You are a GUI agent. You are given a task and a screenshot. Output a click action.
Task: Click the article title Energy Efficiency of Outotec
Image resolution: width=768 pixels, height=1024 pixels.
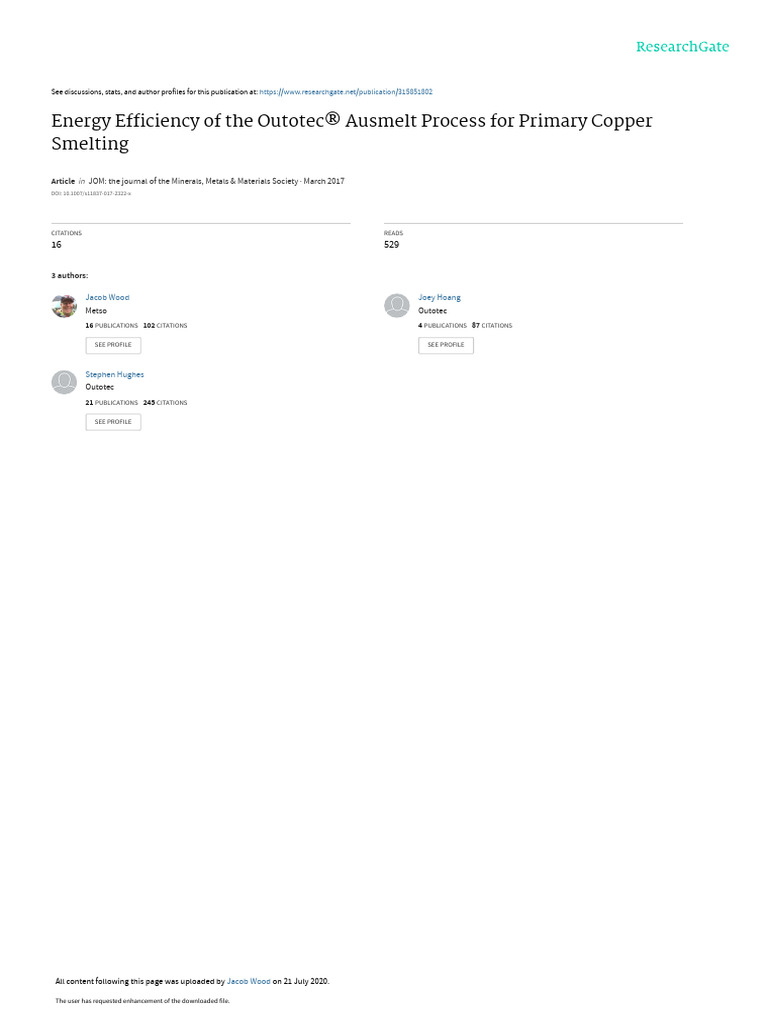(351, 132)
